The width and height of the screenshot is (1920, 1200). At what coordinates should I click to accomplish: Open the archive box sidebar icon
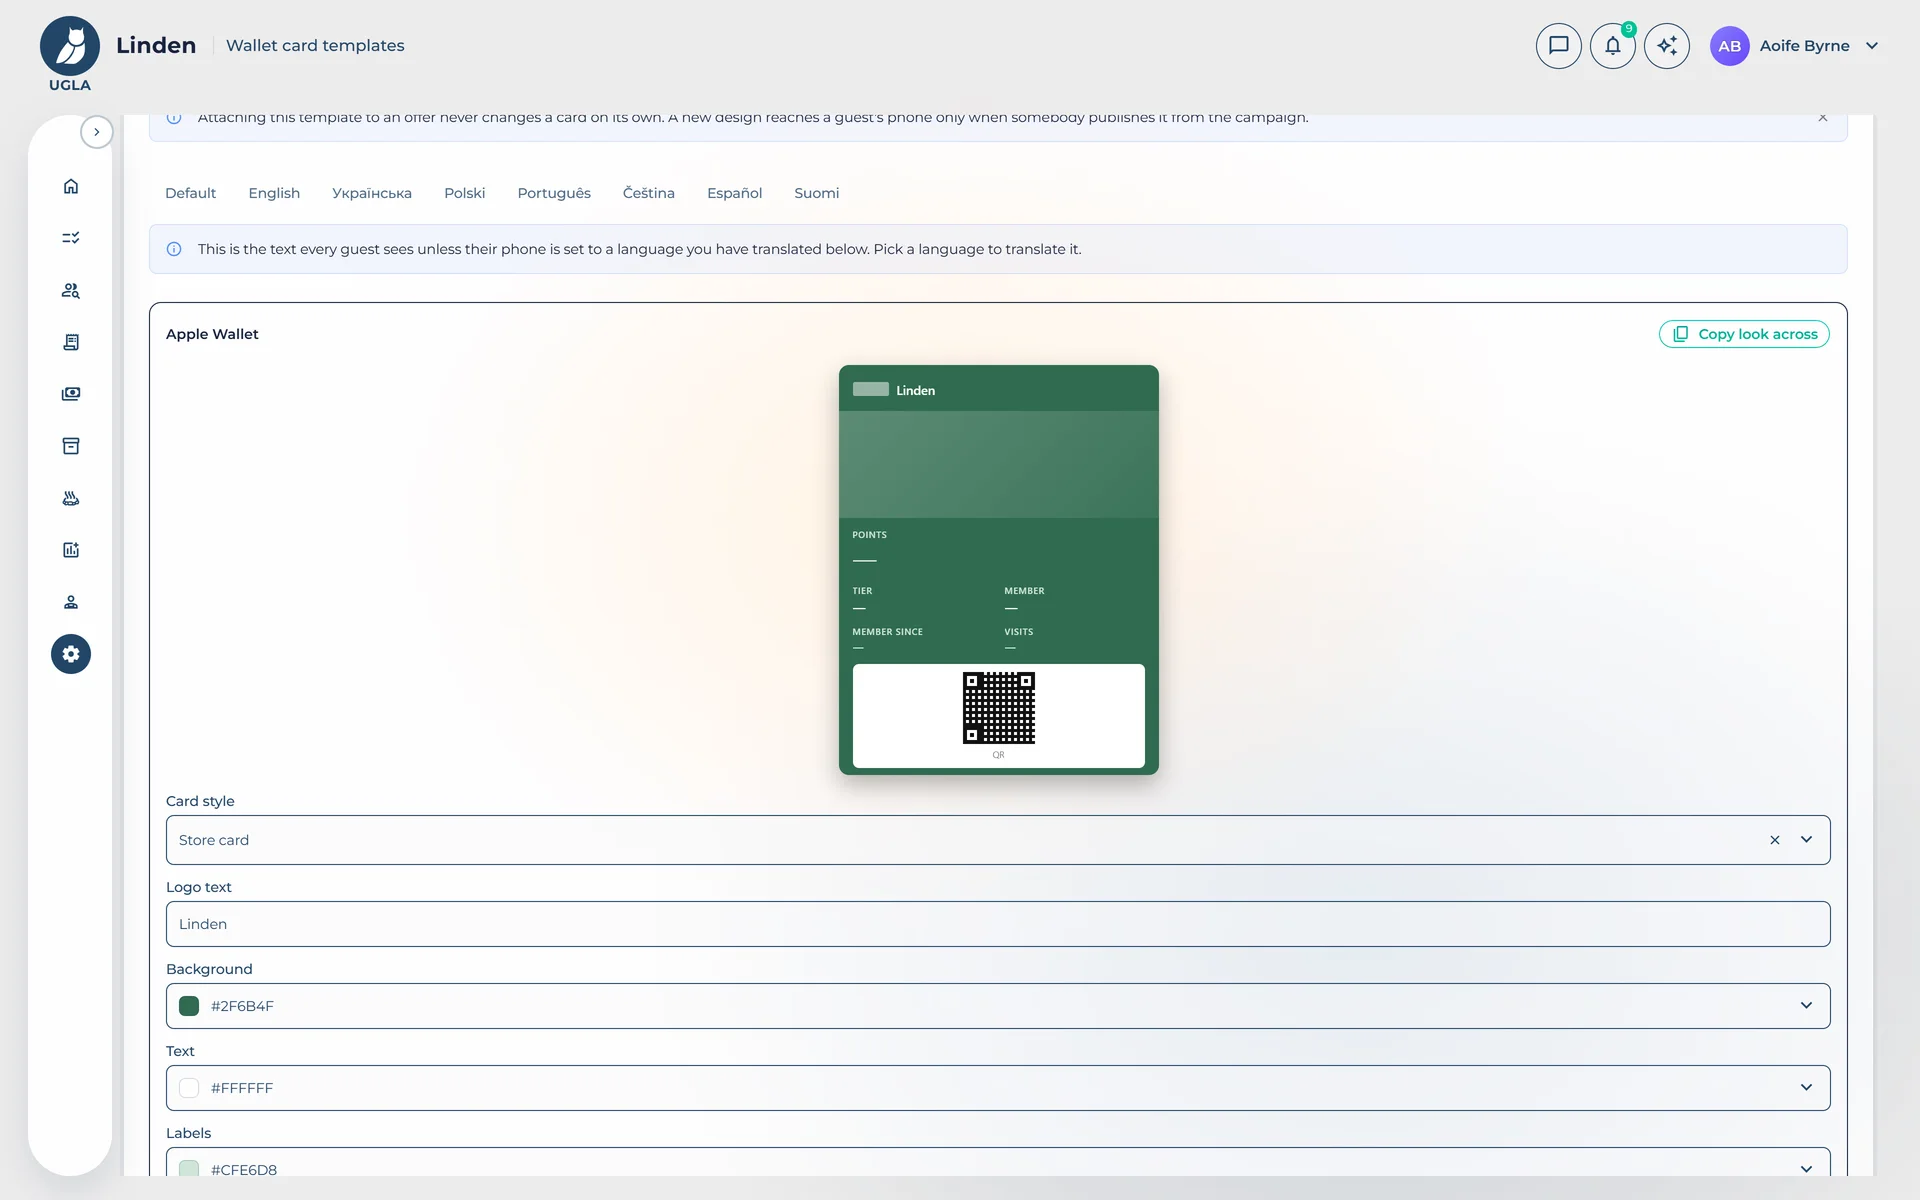click(x=71, y=446)
